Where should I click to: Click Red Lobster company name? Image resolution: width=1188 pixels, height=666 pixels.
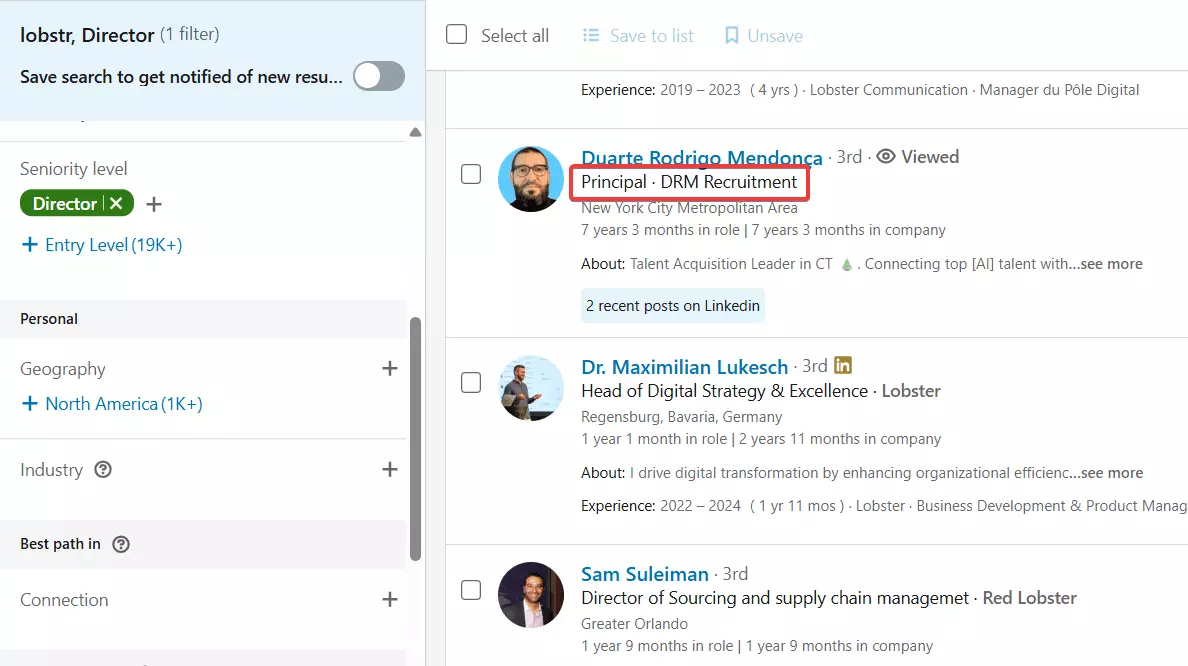(1030, 598)
